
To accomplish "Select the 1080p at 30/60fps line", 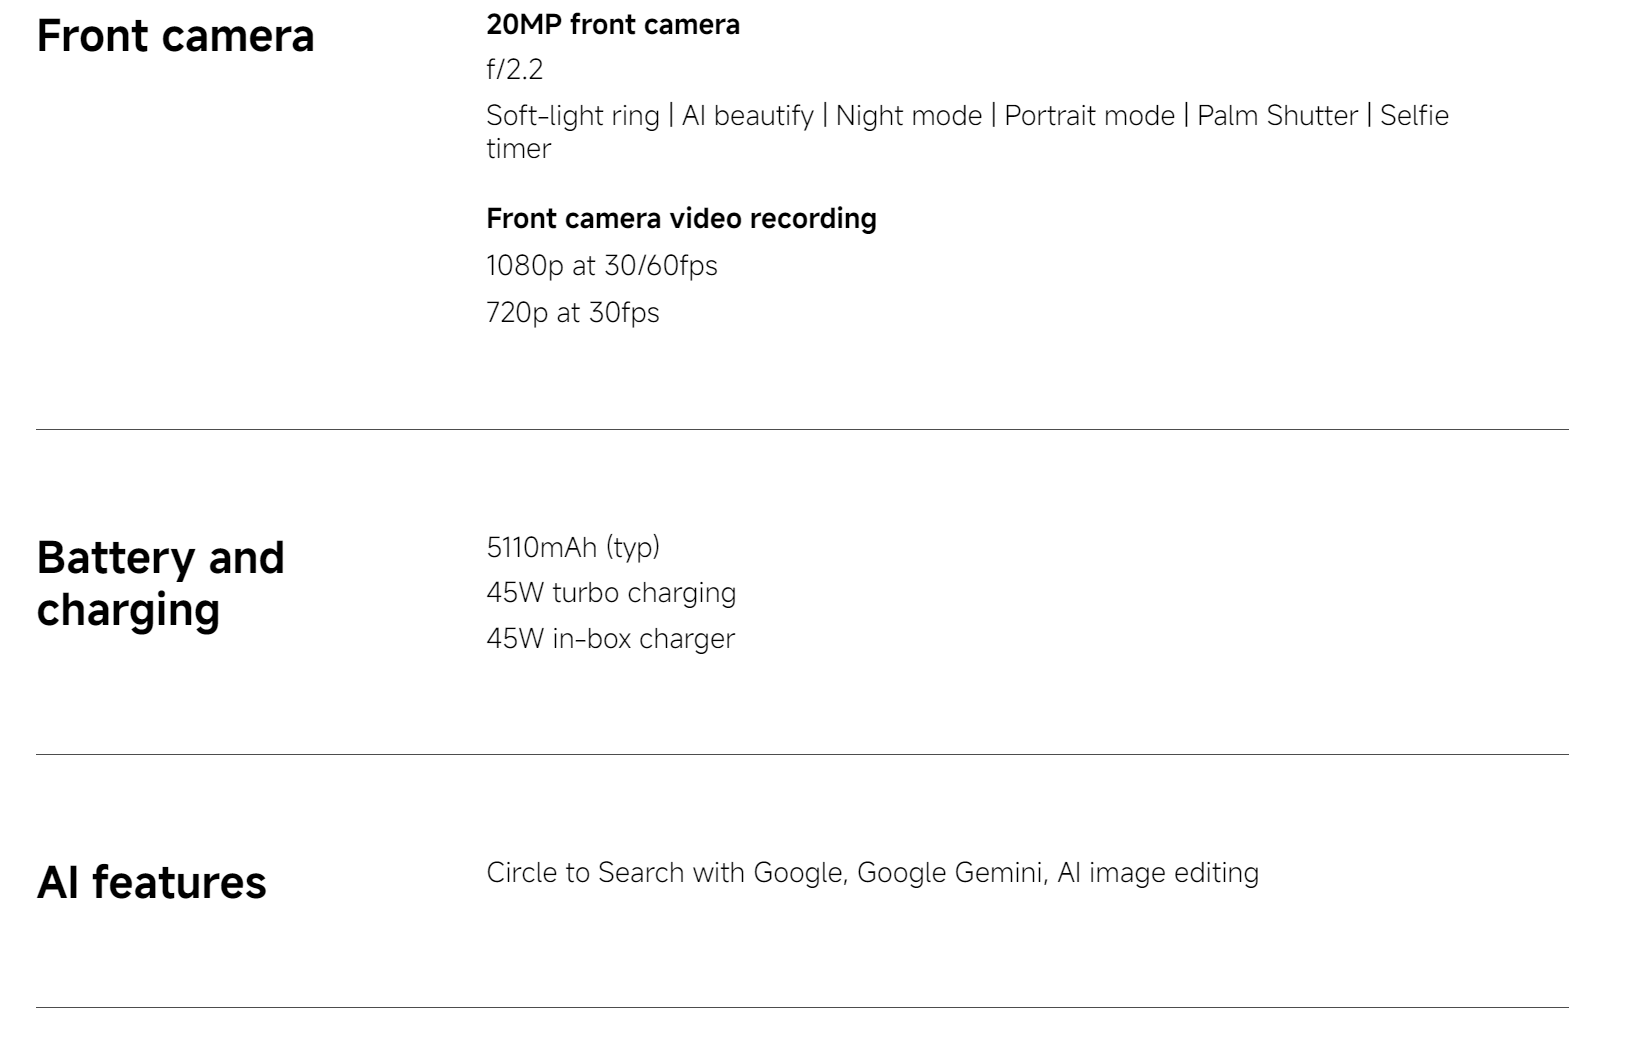I will point(602,266).
